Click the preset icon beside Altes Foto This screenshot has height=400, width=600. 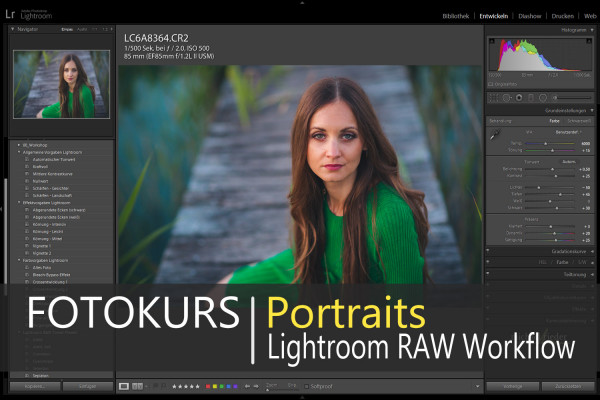tap(27, 268)
